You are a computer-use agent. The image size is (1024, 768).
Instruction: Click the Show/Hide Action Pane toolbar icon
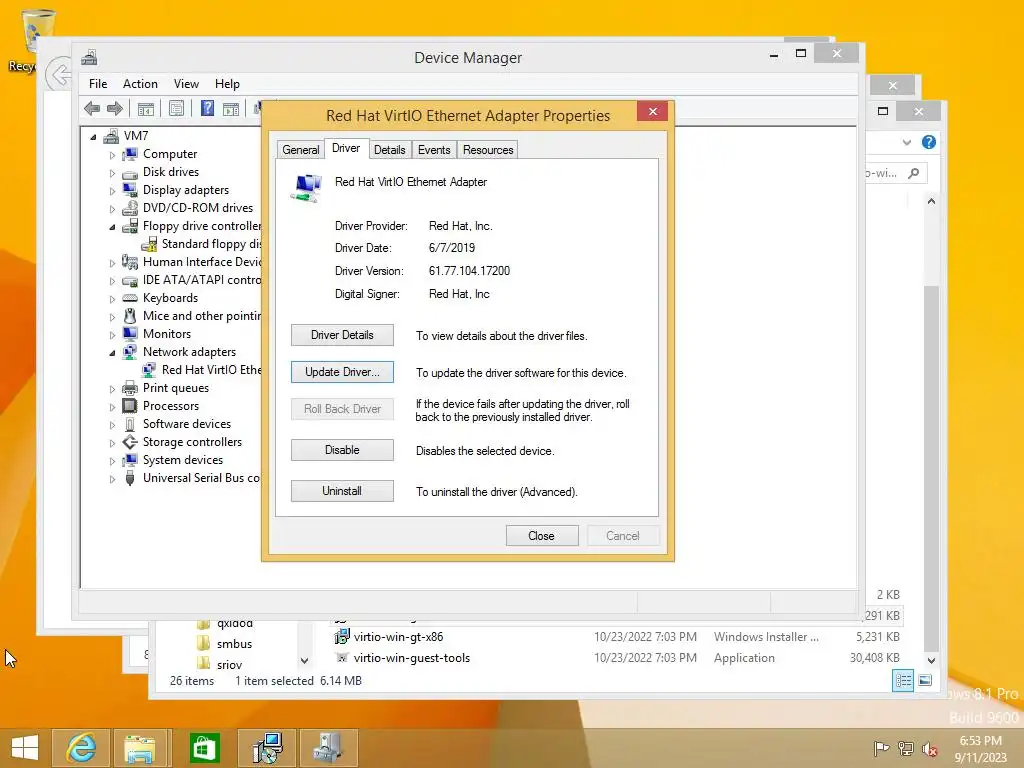[231, 108]
